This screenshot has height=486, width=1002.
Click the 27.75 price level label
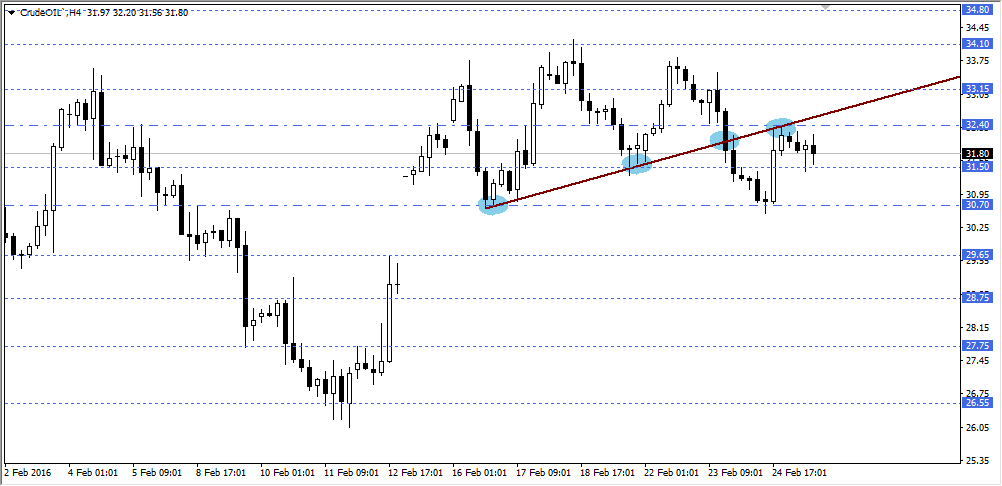tap(976, 346)
